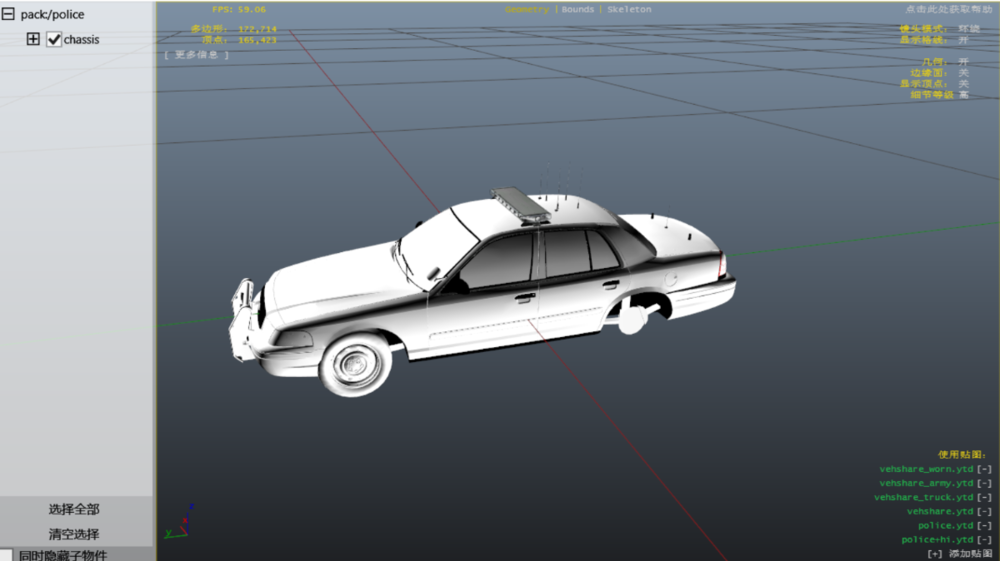
Task: Toggle 几何 geometry display setting
Action: click(x=963, y=62)
